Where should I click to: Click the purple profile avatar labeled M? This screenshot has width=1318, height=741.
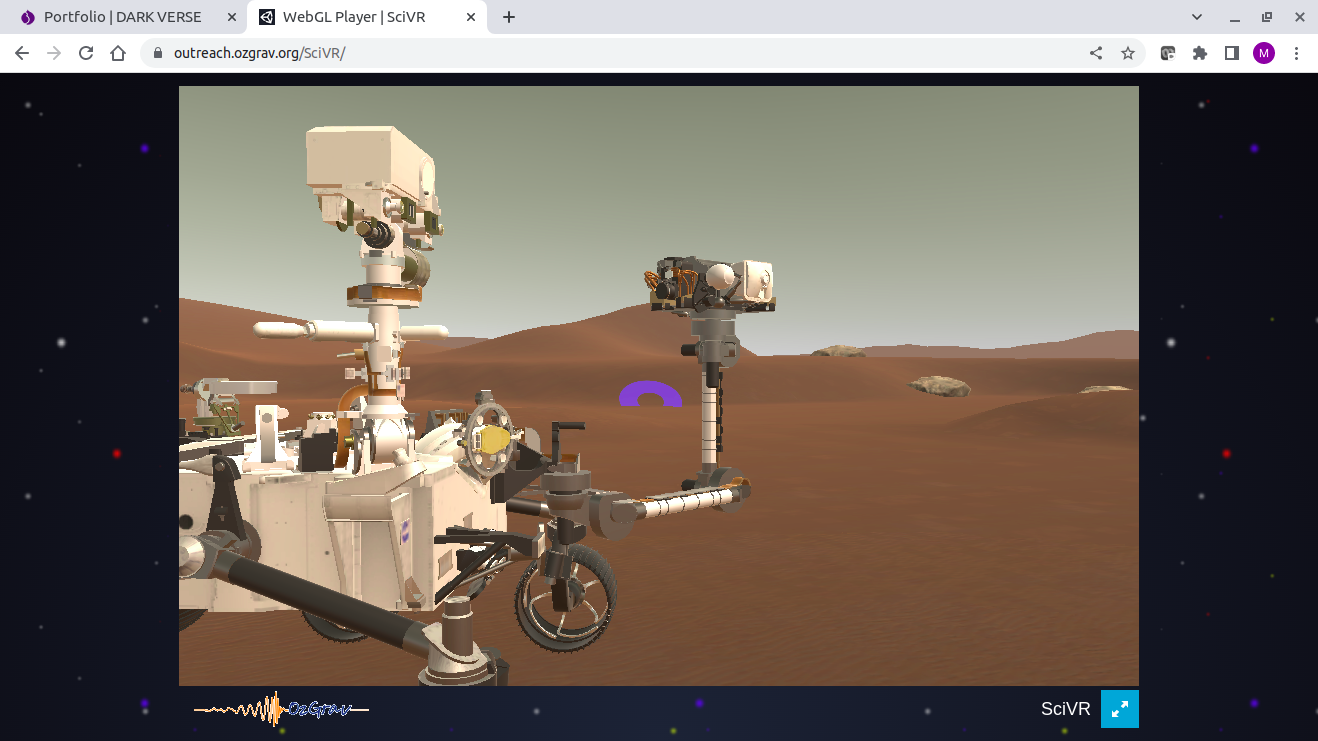1264,53
